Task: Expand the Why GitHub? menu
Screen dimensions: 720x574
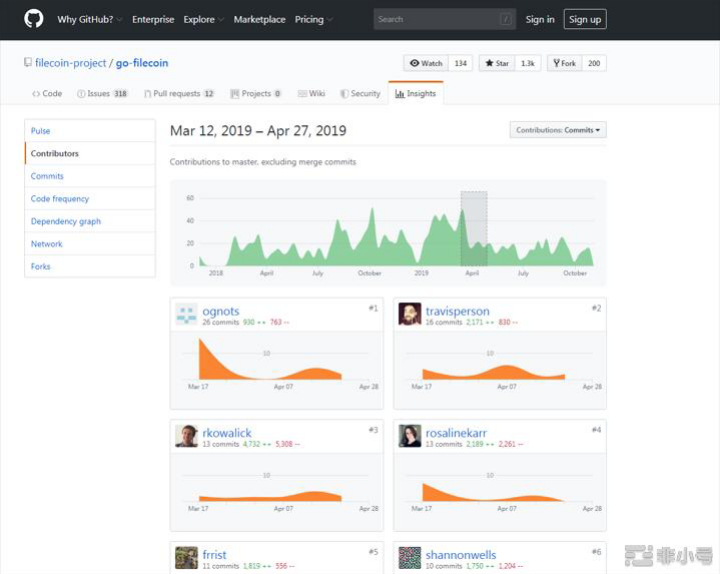Action: (89, 19)
